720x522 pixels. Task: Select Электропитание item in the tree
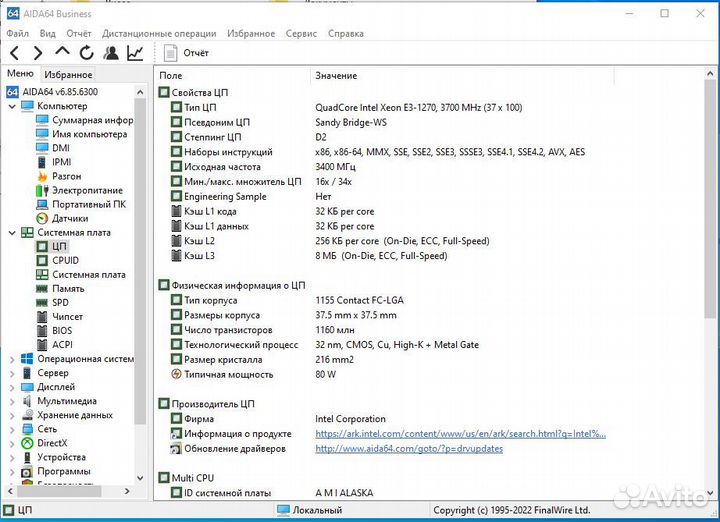tap(87, 190)
